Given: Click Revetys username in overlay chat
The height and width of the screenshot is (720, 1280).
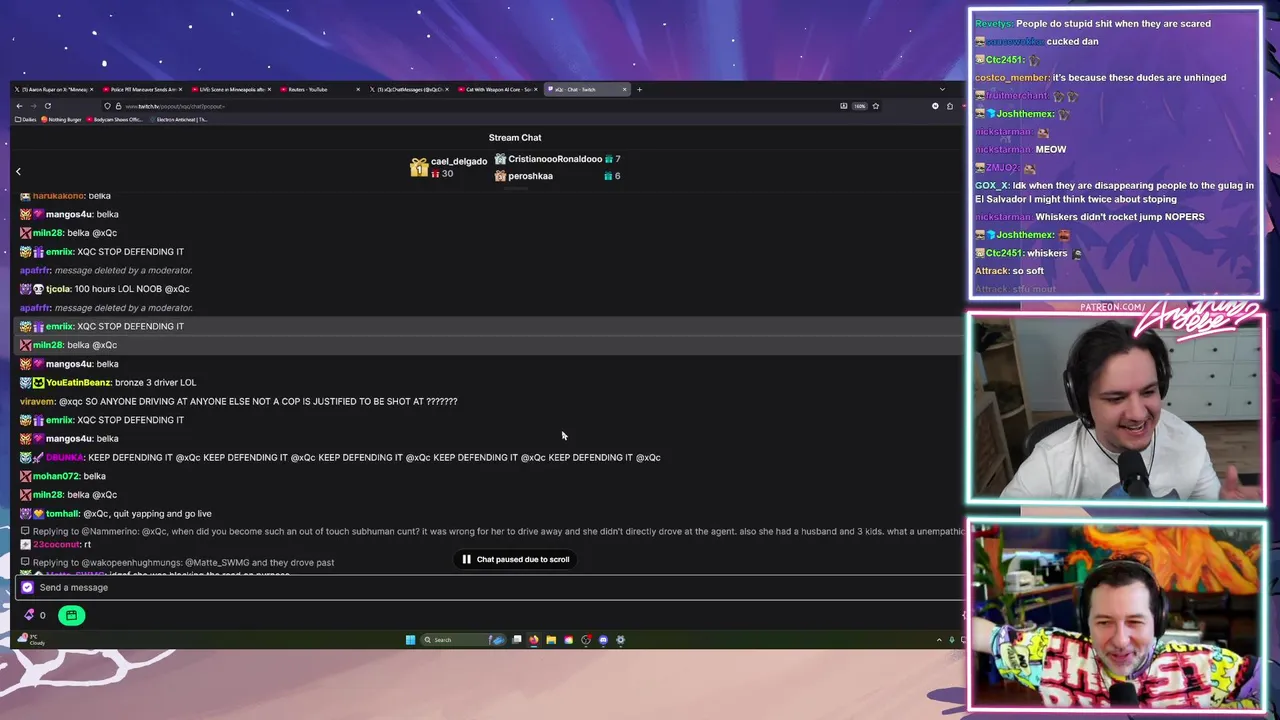Looking at the screenshot, I should pos(993,23).
